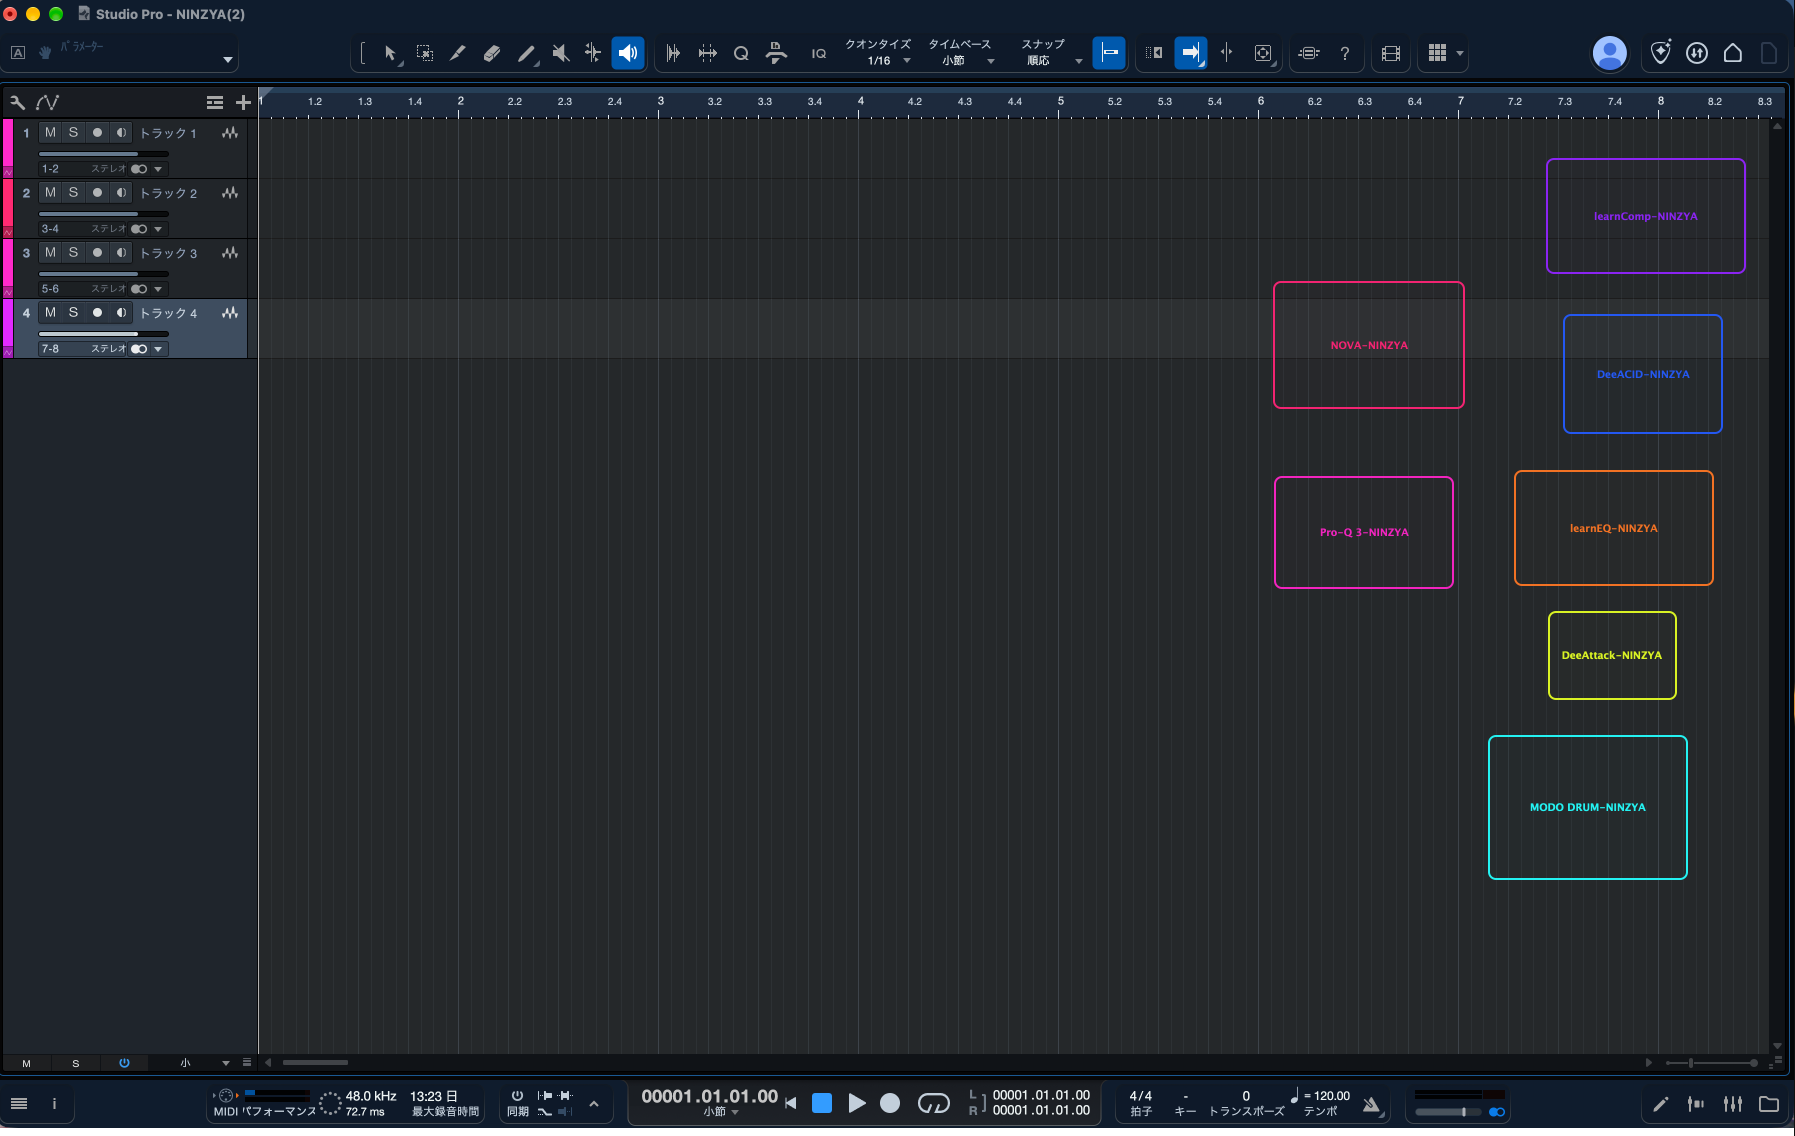Open the browser folder icon
Viewport: 1795px width, 1136px height.
tap(1769, 1104)
